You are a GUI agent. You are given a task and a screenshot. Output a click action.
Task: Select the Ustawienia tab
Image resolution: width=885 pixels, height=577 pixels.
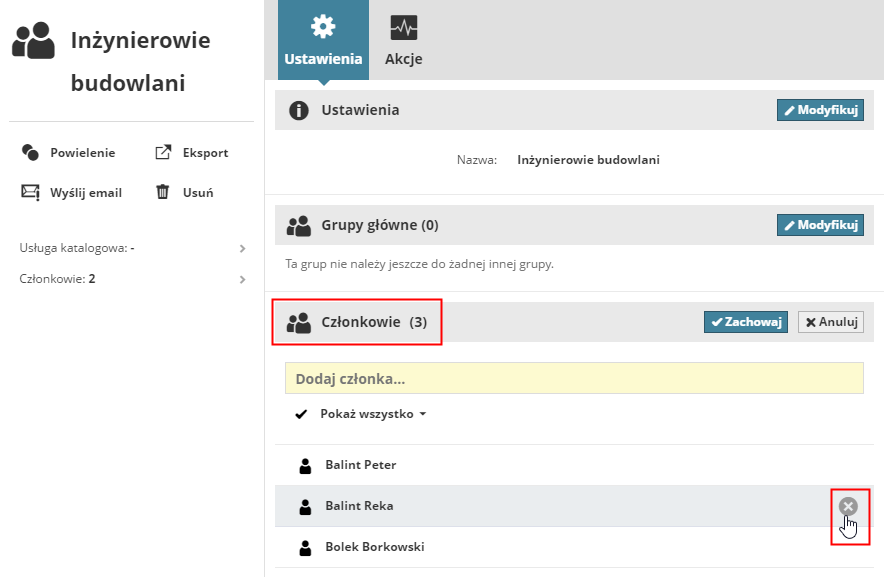(323, 40)
